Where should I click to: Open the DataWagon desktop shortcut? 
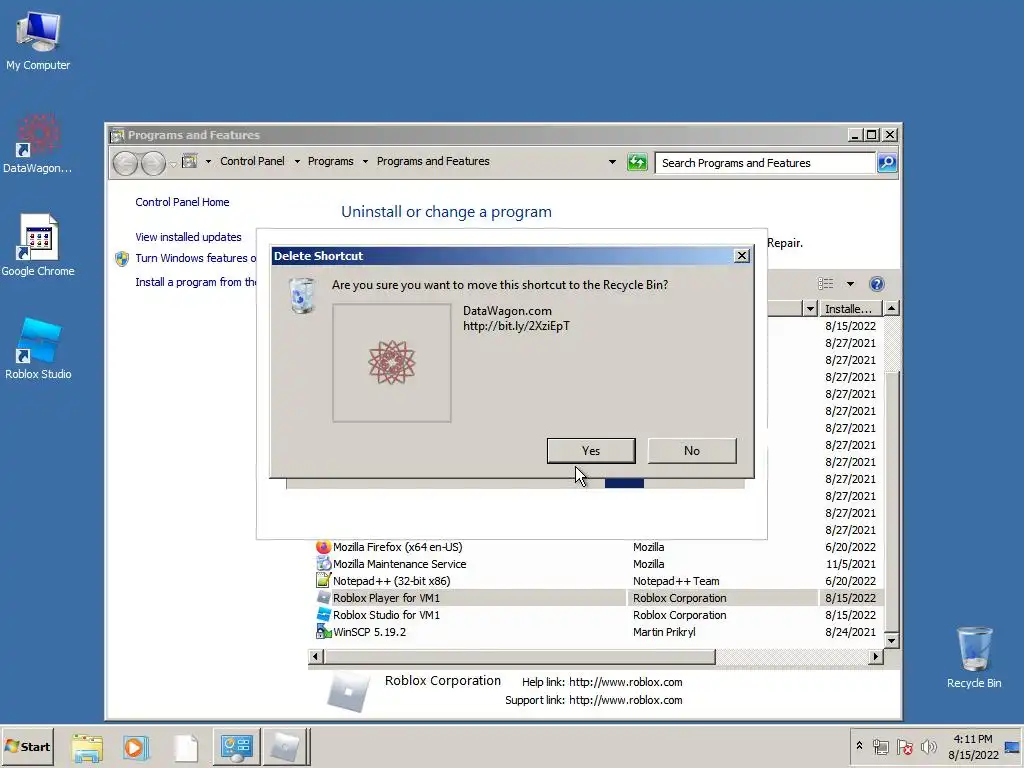click(x=38, y=144)
